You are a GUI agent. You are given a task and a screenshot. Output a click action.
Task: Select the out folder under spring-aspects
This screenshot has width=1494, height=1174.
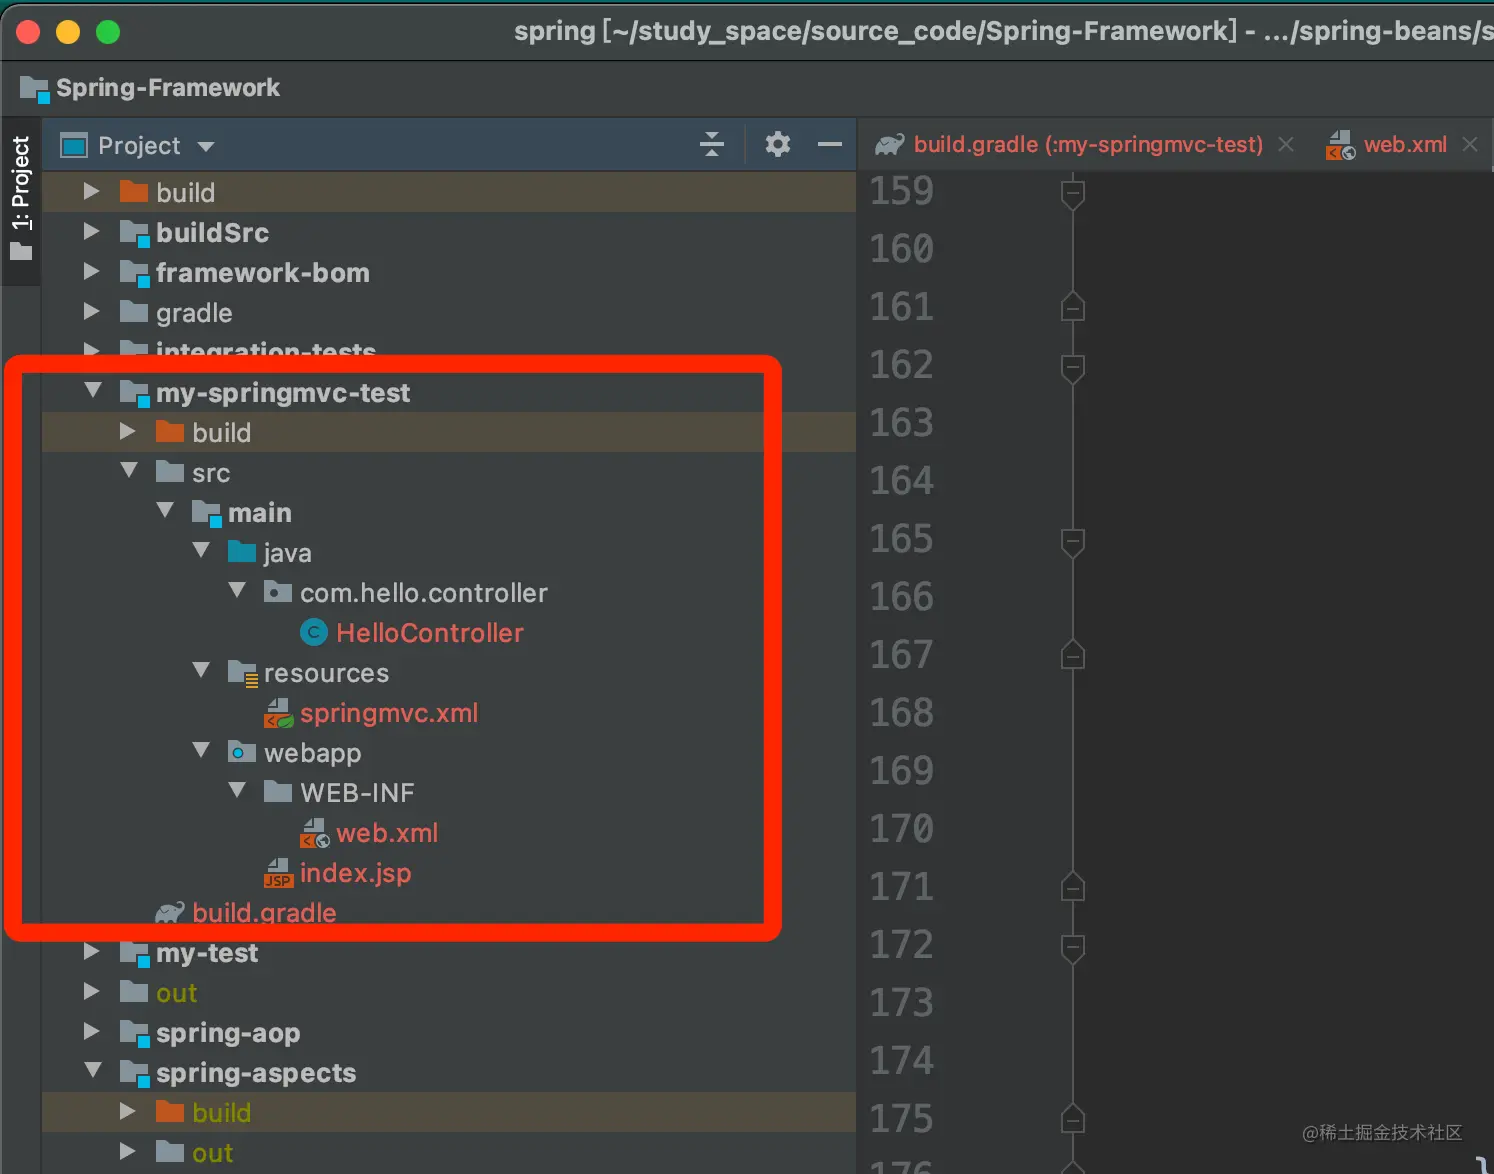[x=449, y=1152]
